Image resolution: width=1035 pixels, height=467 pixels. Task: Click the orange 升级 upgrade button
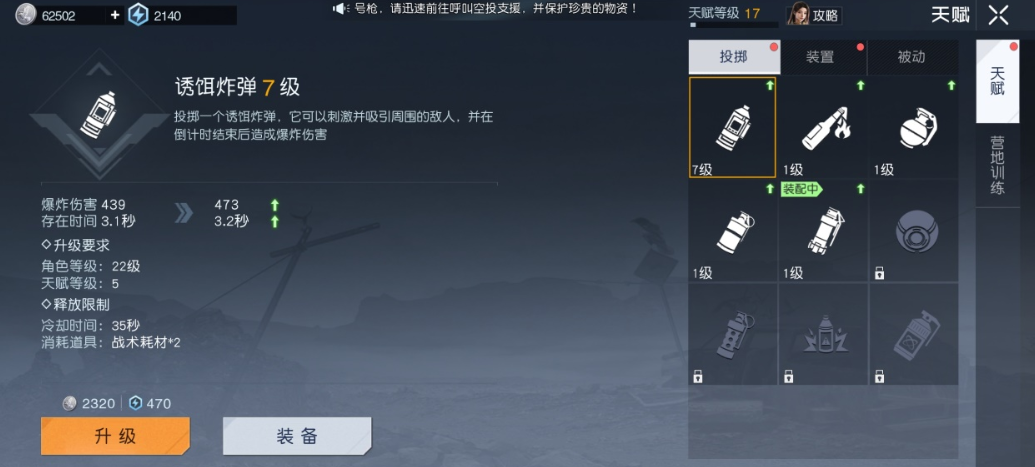pos(116,436)
